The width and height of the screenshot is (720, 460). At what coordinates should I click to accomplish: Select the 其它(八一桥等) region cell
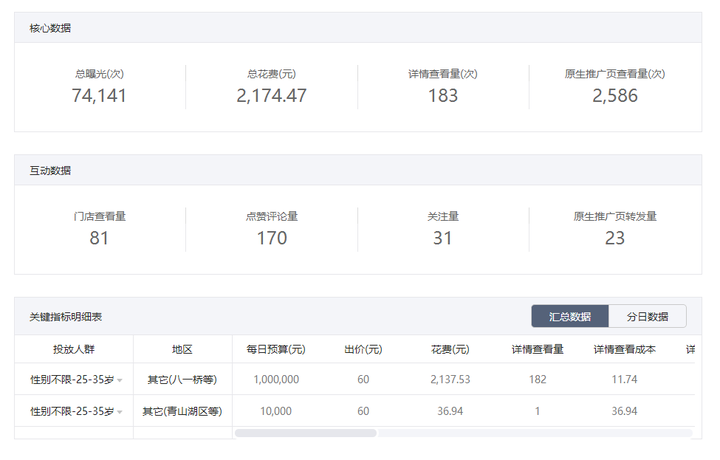pyautogui.click(x=182, y=380)
